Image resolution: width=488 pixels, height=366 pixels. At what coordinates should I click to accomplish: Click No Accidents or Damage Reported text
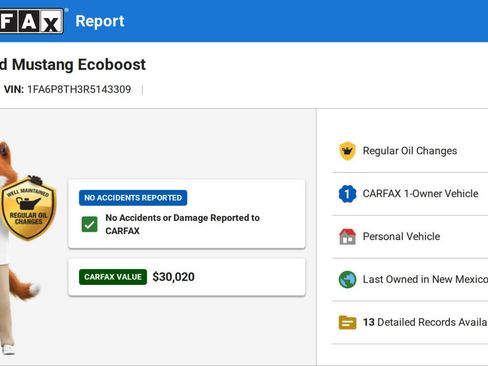(182, 224)
